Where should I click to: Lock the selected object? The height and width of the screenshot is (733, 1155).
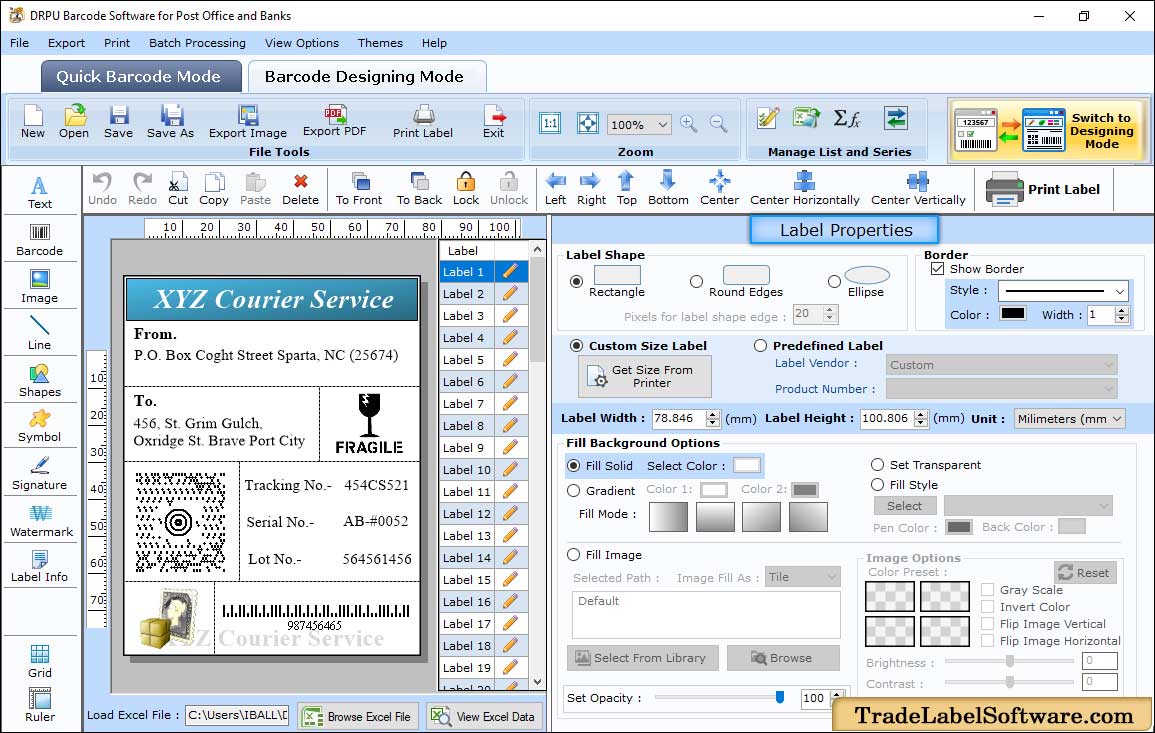[466, 189]
